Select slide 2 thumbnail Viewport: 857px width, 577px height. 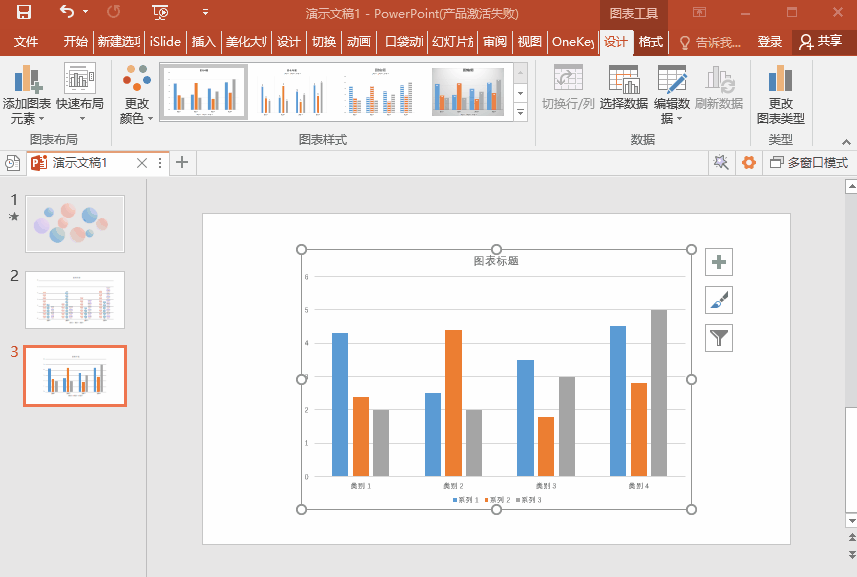pos(75,300)
